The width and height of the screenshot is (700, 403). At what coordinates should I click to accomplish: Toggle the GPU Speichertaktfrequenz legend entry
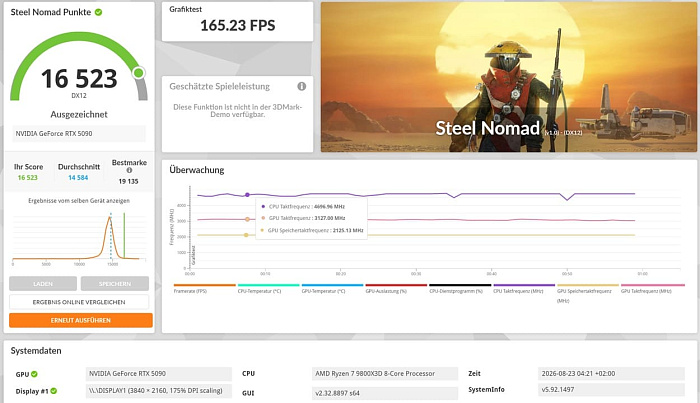point(588,293)
